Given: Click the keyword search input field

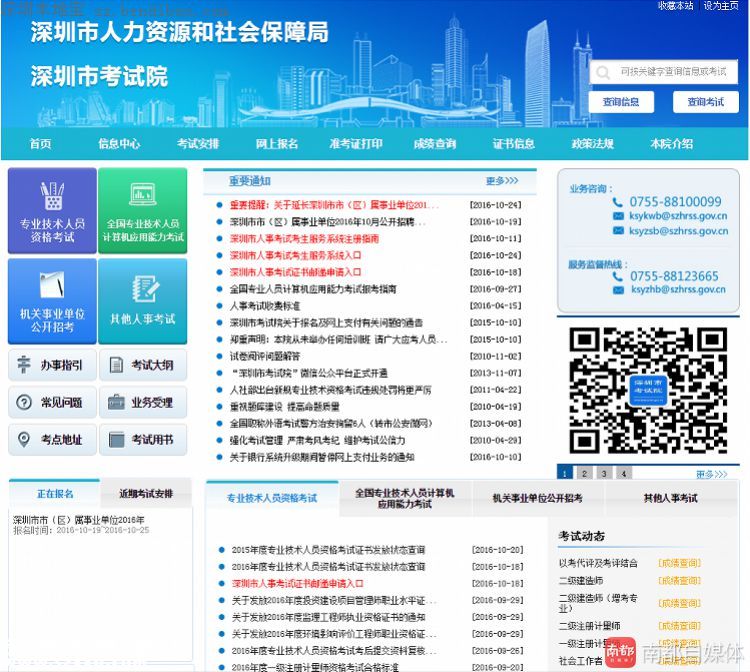Looking at the screenshot, I should click(x=664, y=72).
